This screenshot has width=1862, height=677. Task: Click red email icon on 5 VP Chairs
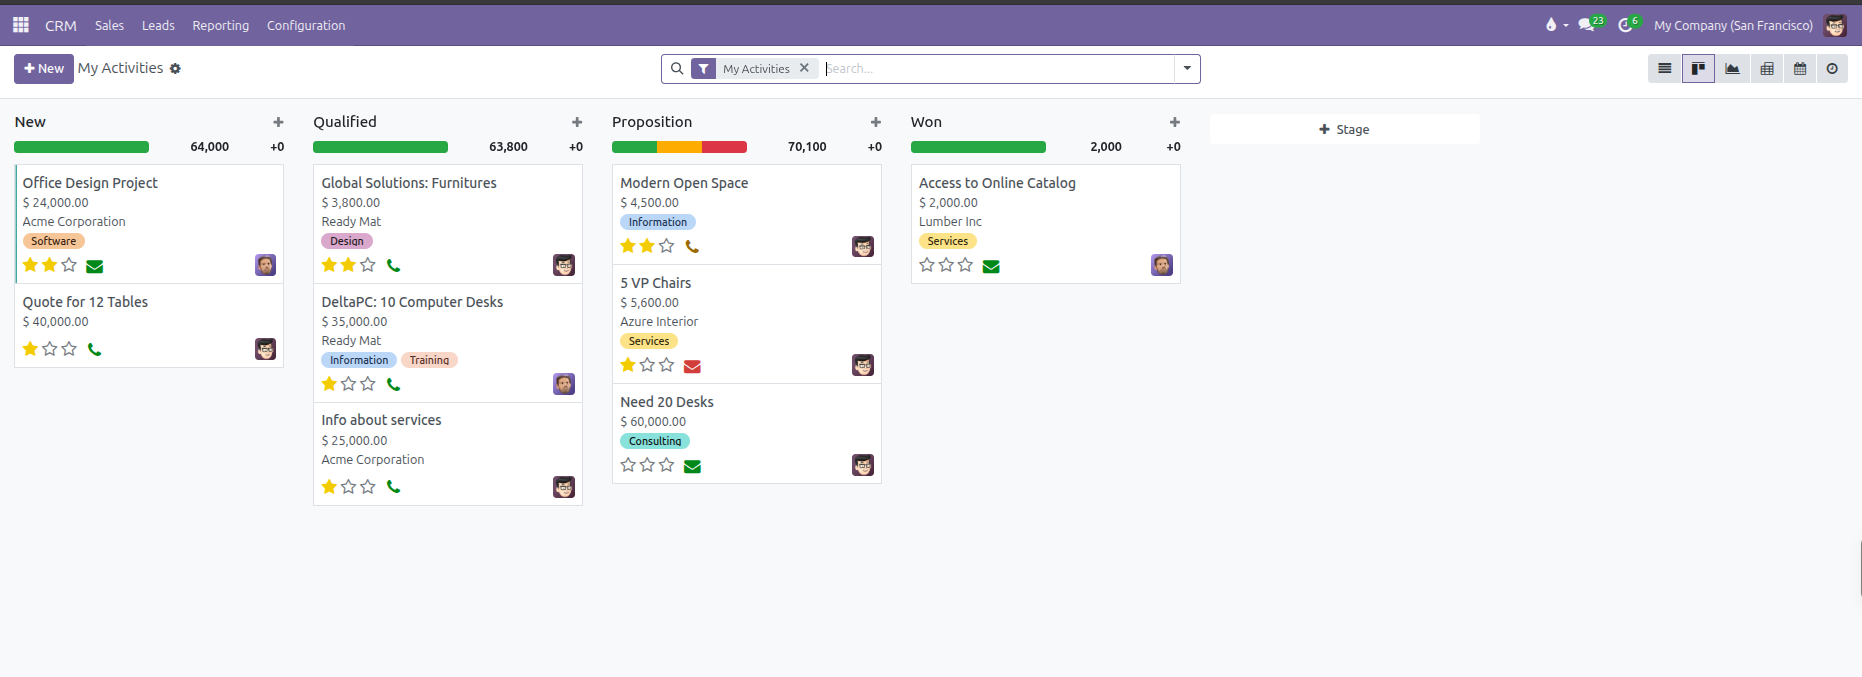coord(692,366)
